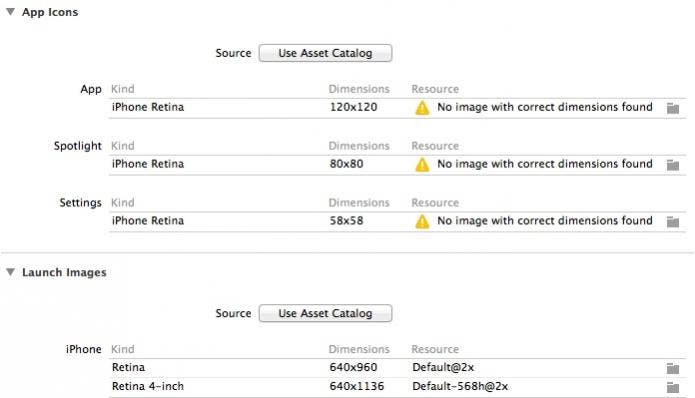Select the Spotlight iPhone Retina row
695x398 pixels.
397,164
